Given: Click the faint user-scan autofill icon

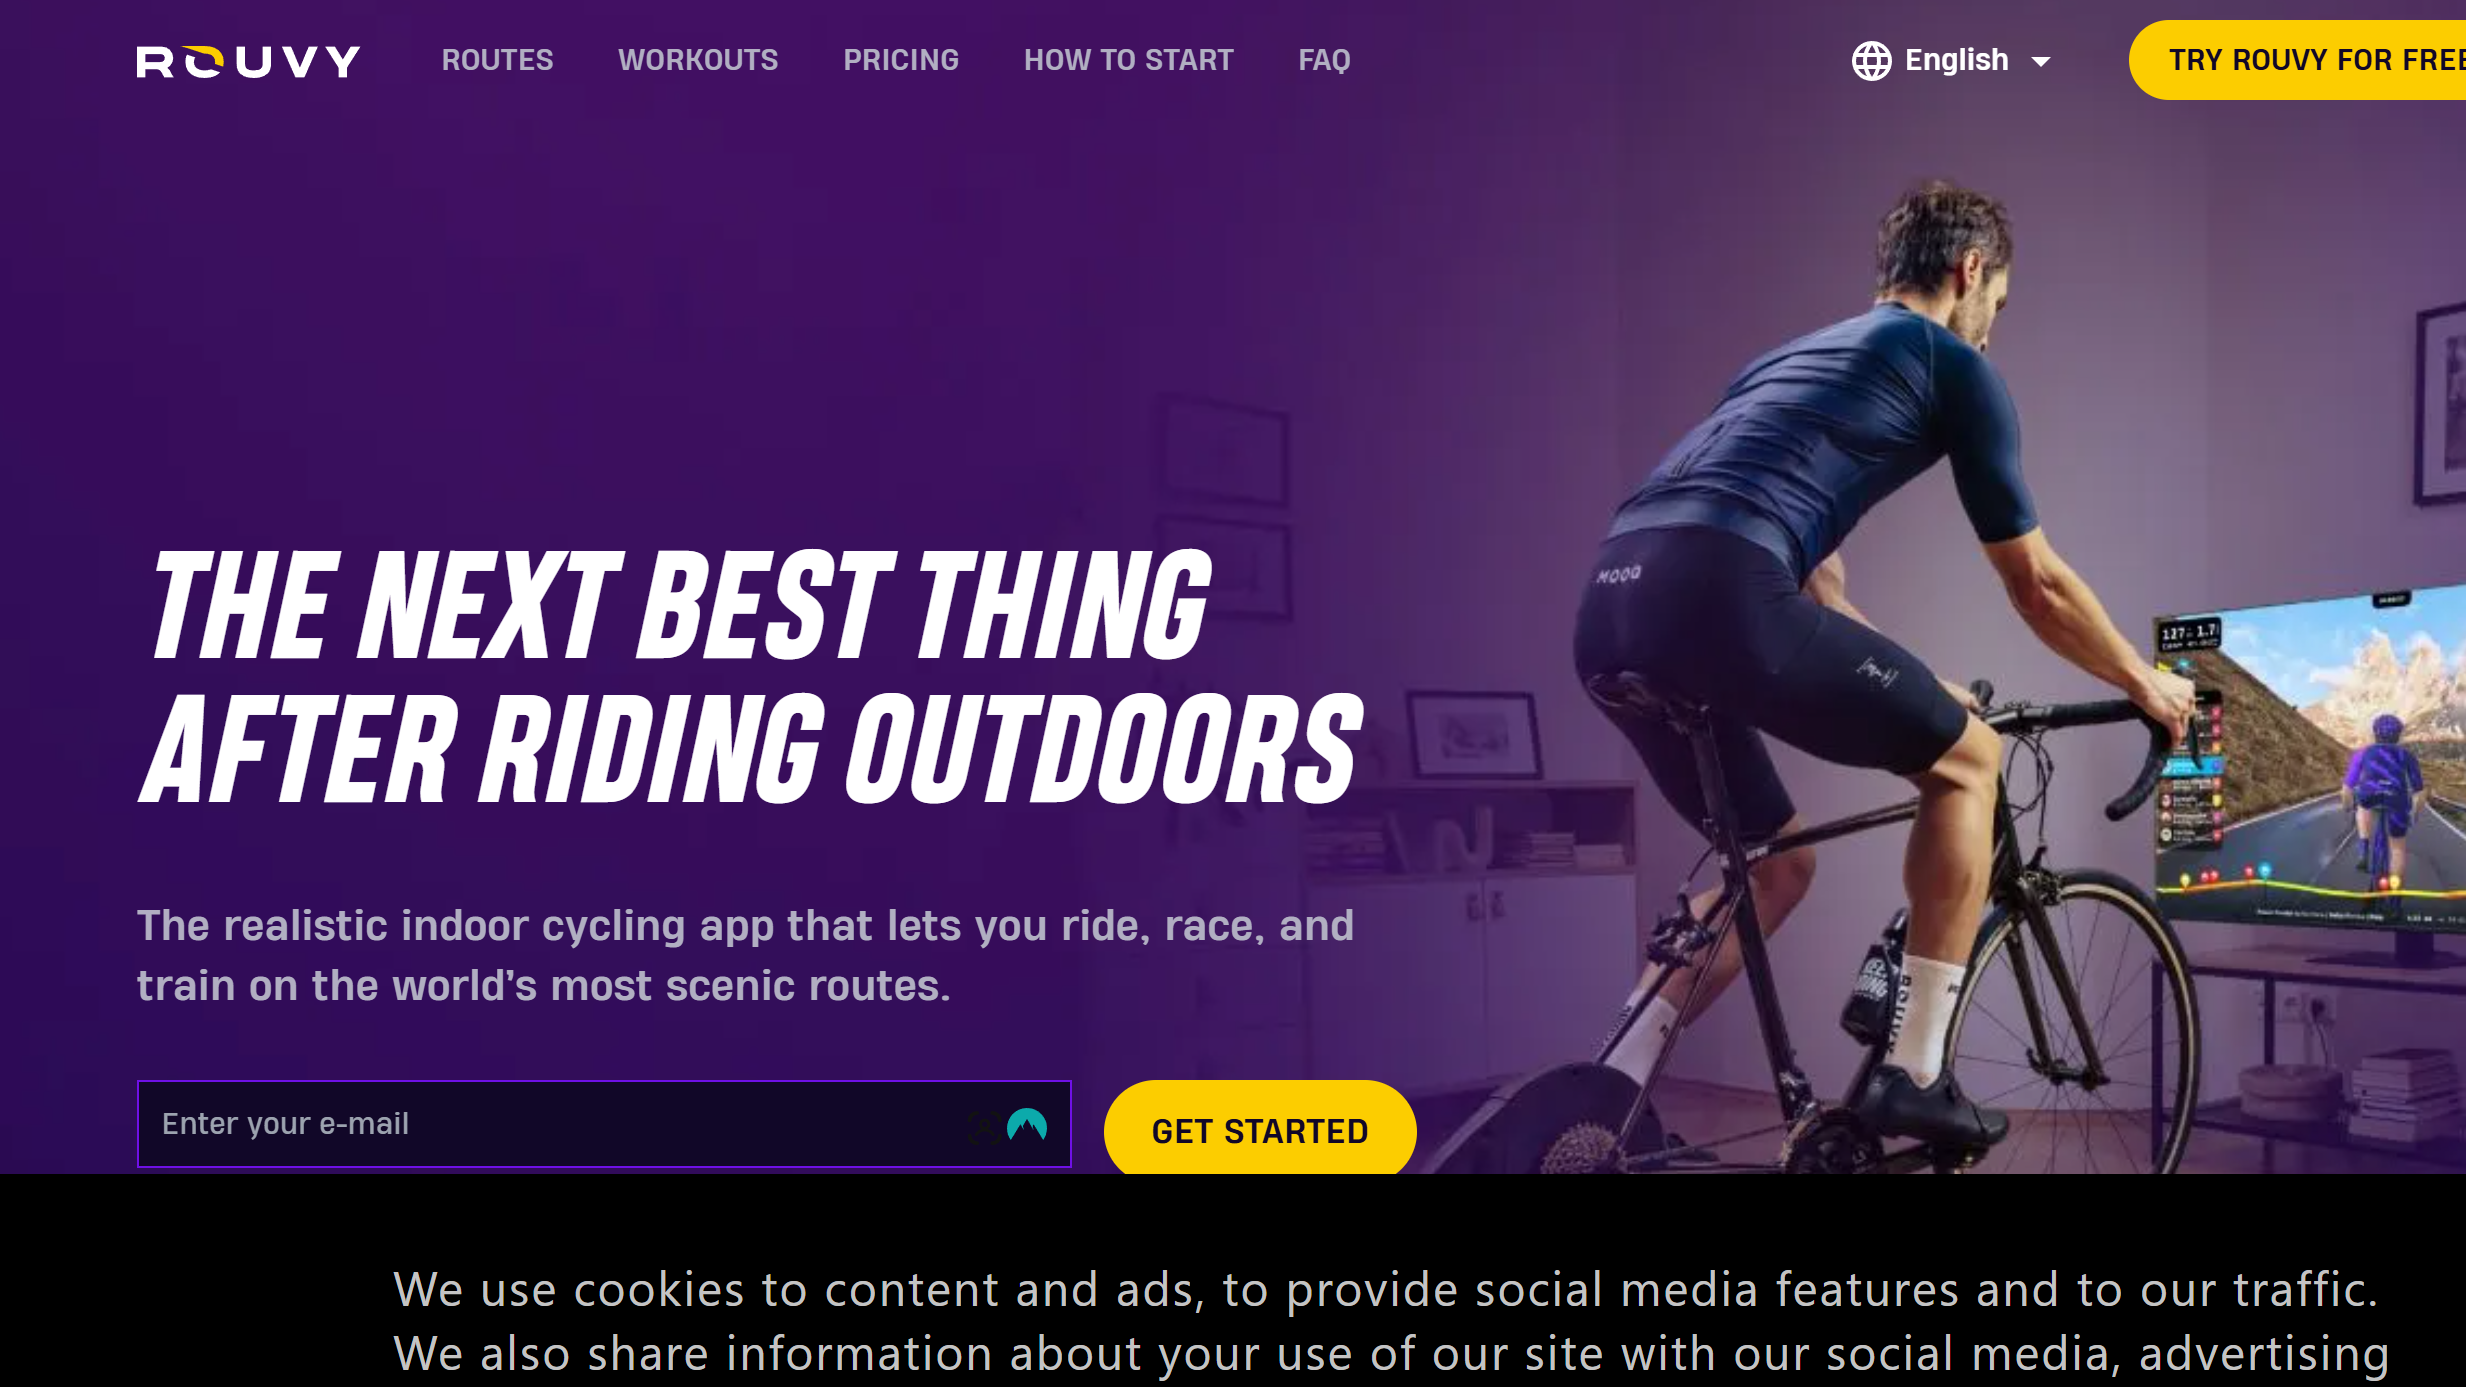Looking at the screenshot, I should point(984,1128).
